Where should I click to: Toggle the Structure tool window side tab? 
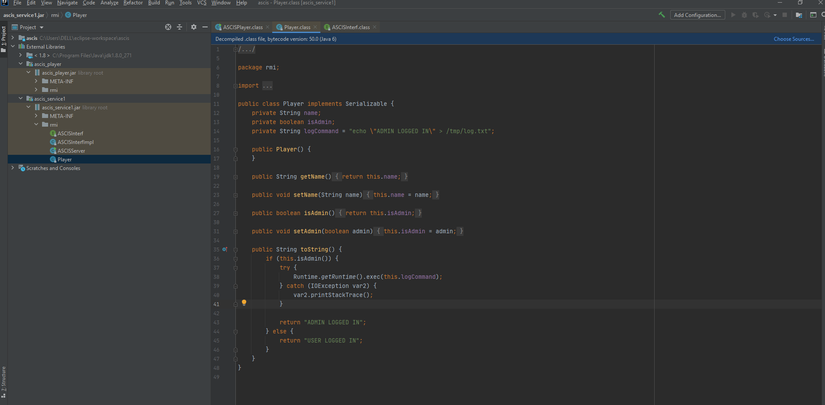point(3,380)
